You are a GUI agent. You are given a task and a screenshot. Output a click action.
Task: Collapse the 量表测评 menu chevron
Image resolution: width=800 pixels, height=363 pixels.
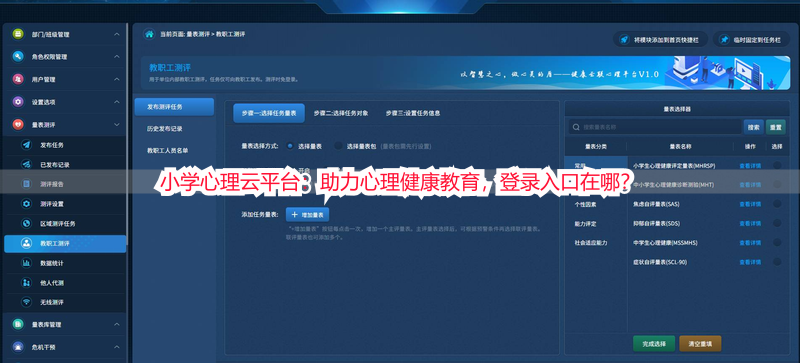[x=117, y=124]
